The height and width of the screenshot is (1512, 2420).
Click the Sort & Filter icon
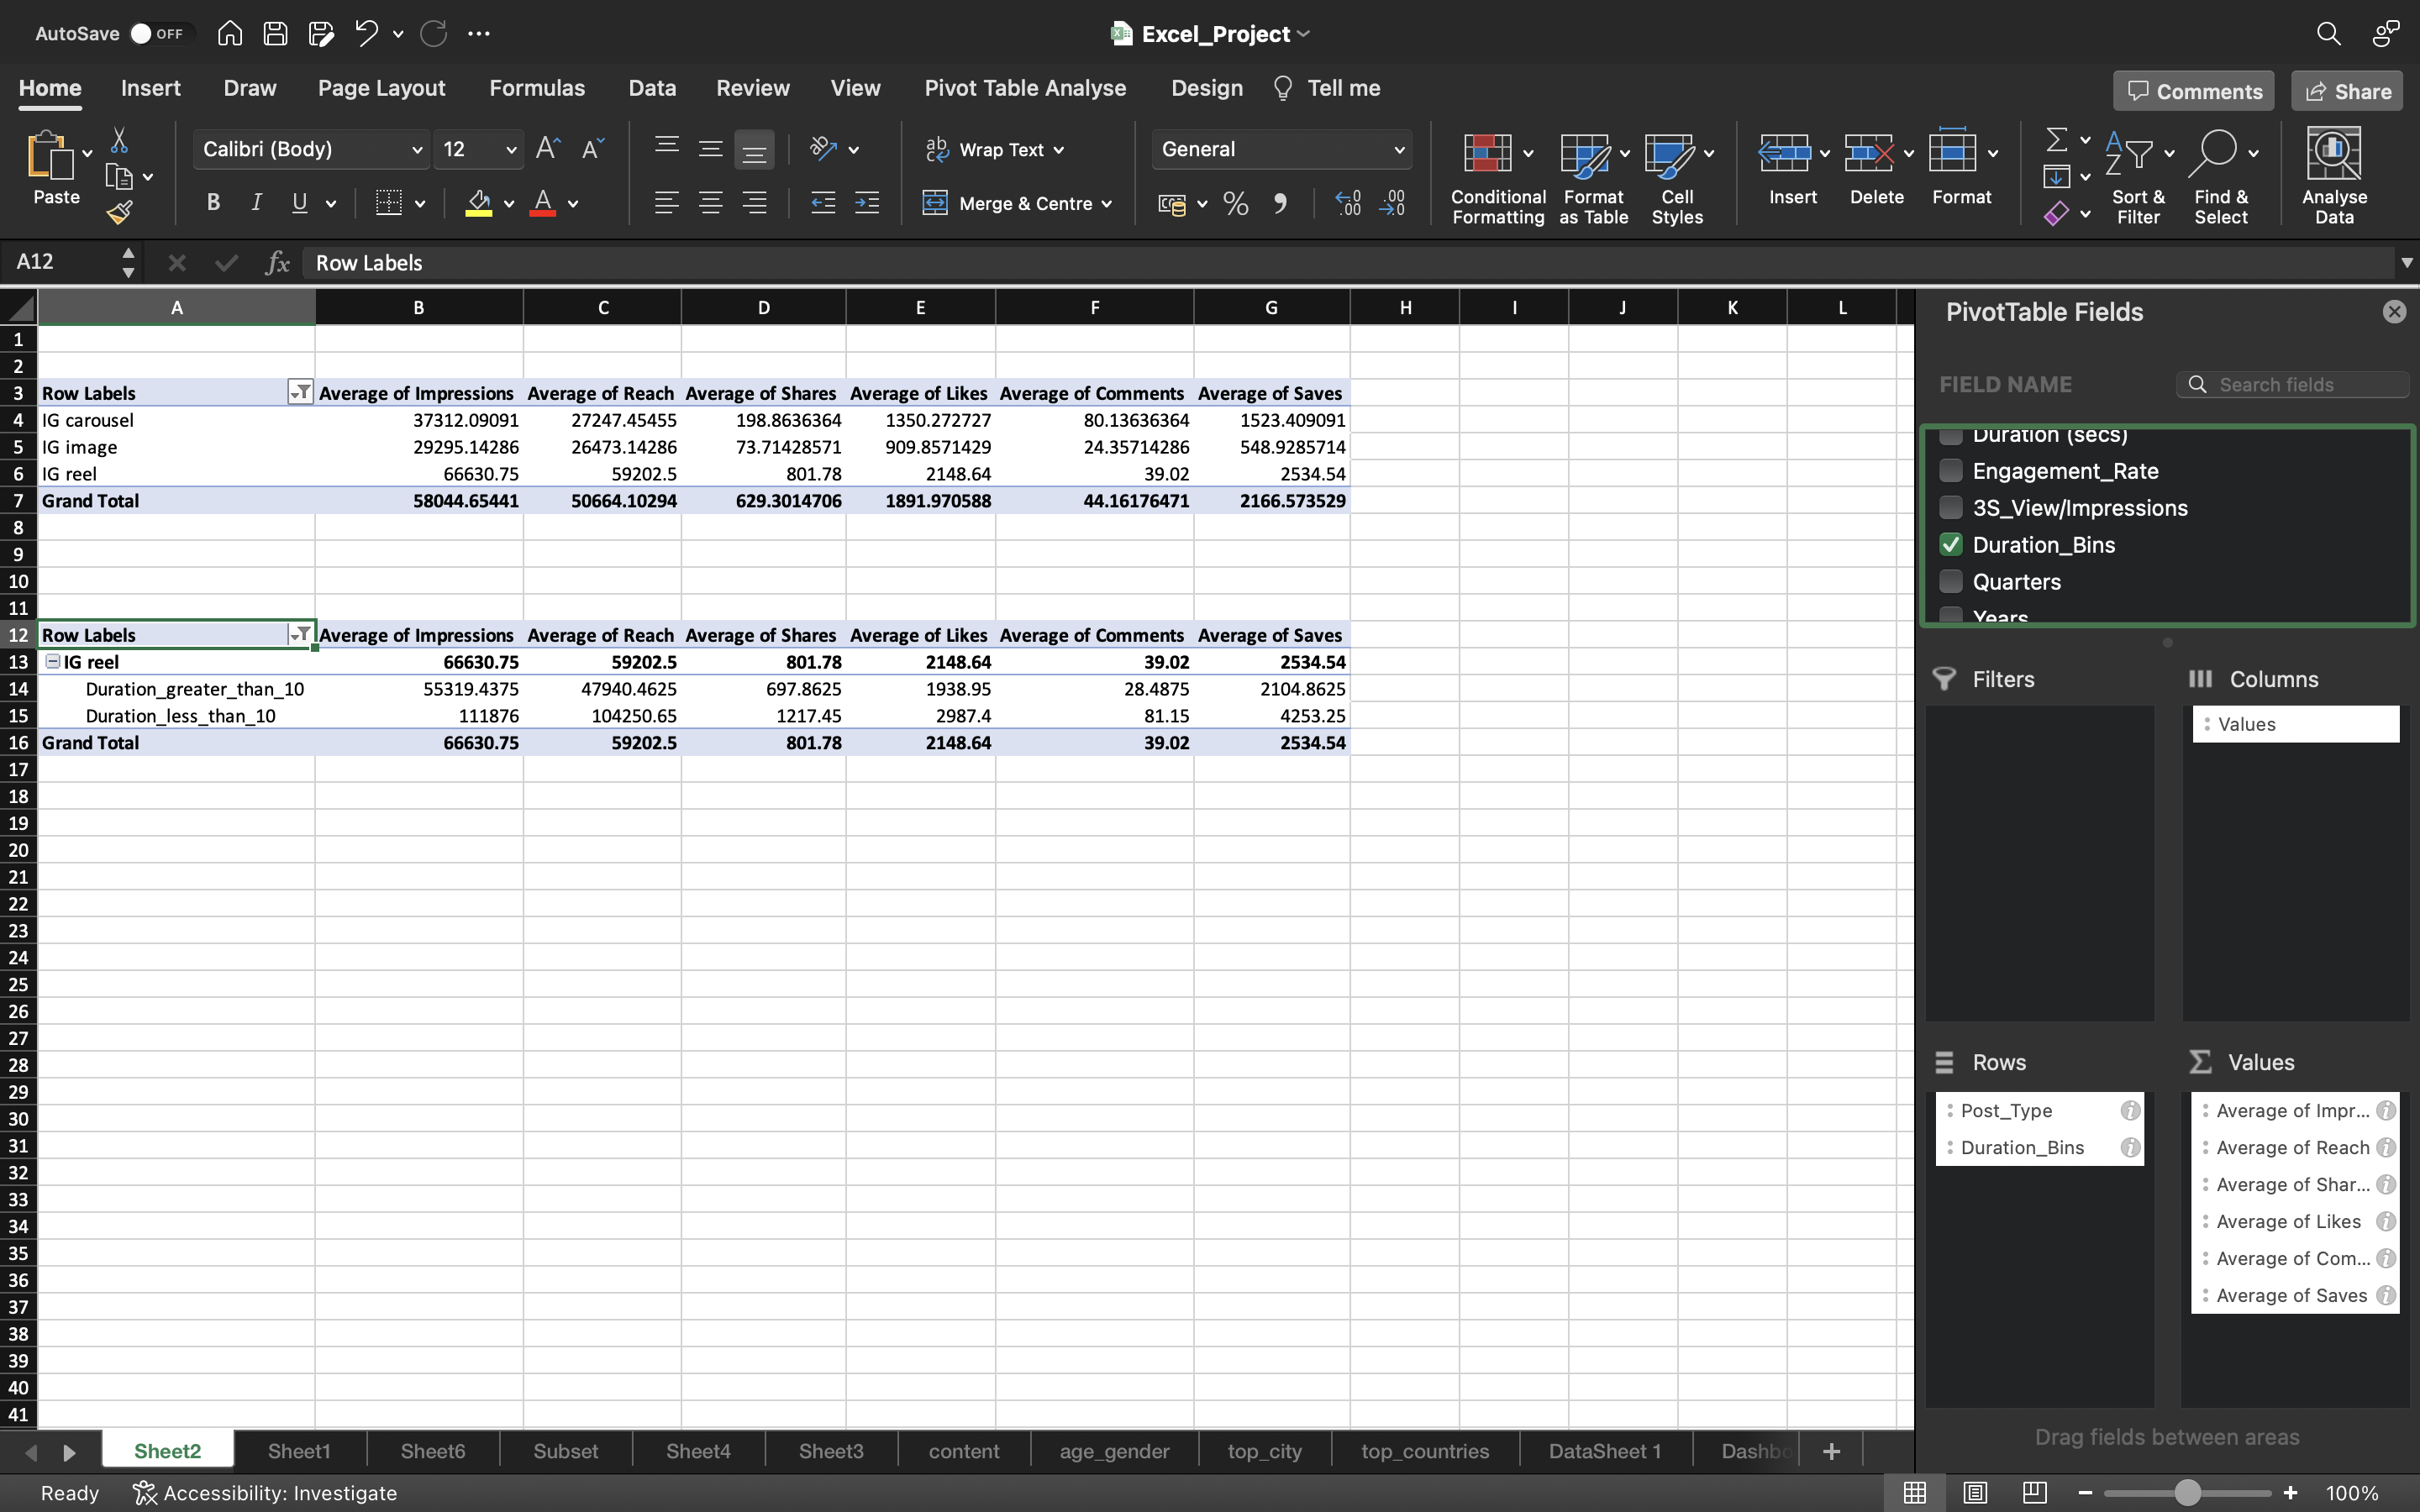click(x=2130, y=152)
